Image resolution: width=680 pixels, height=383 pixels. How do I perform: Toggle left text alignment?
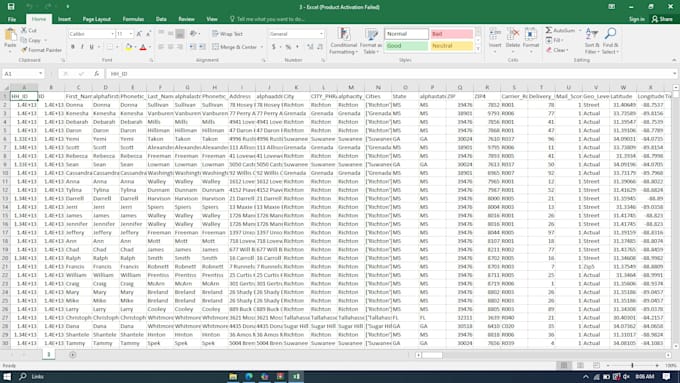[x=161, y=47]
